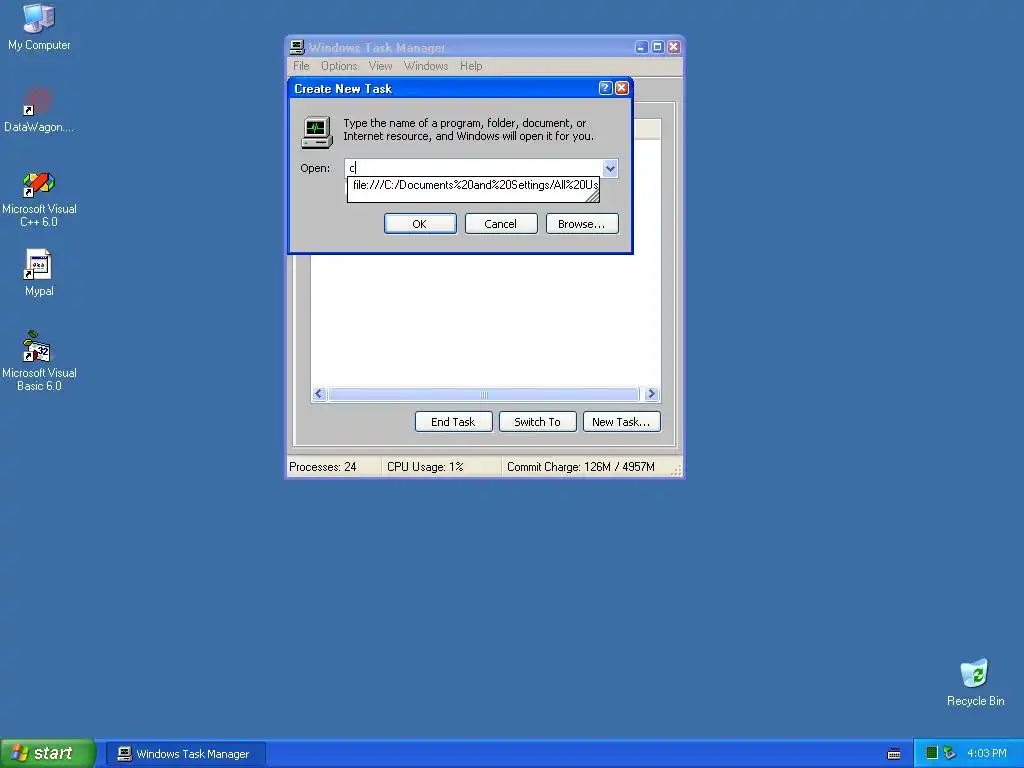Screen dimensions: 1024x768
Task: Open the Help menu in Task Manager
Action: click(471, 66)
